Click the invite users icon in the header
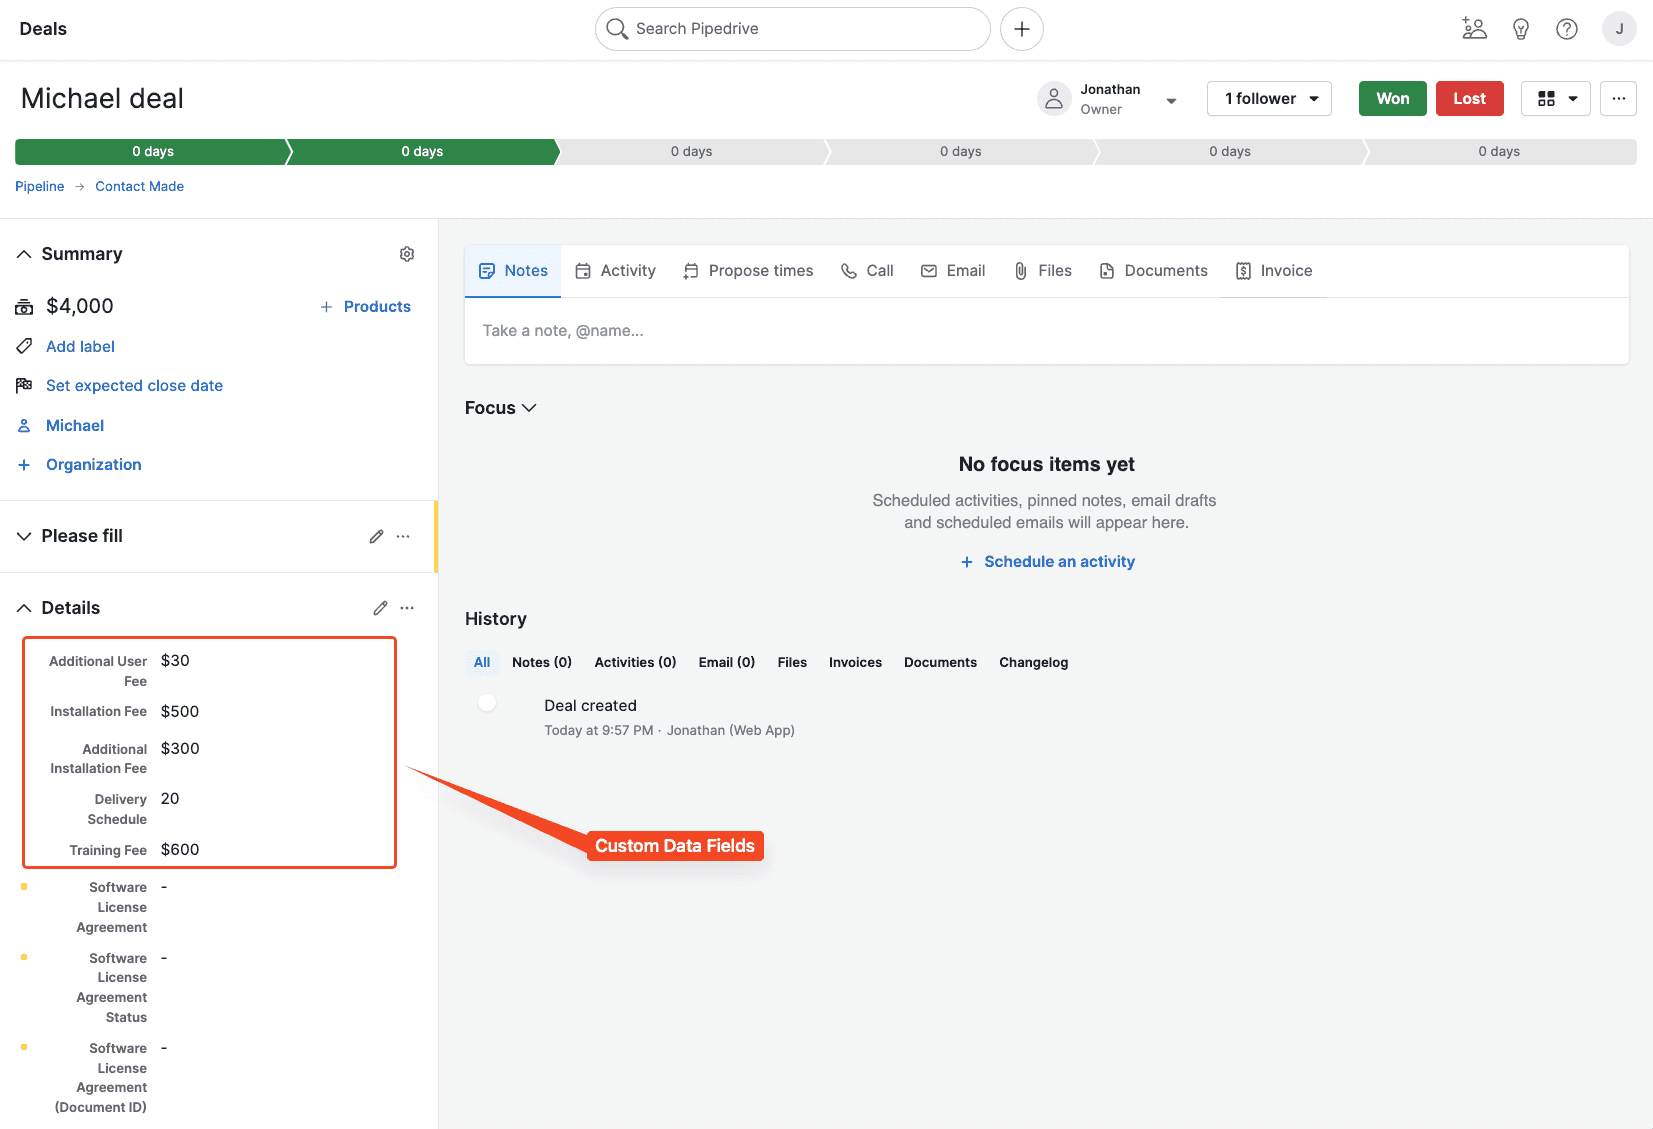This screenshot has height=1129, width=1653. [x=1474, y=28]
